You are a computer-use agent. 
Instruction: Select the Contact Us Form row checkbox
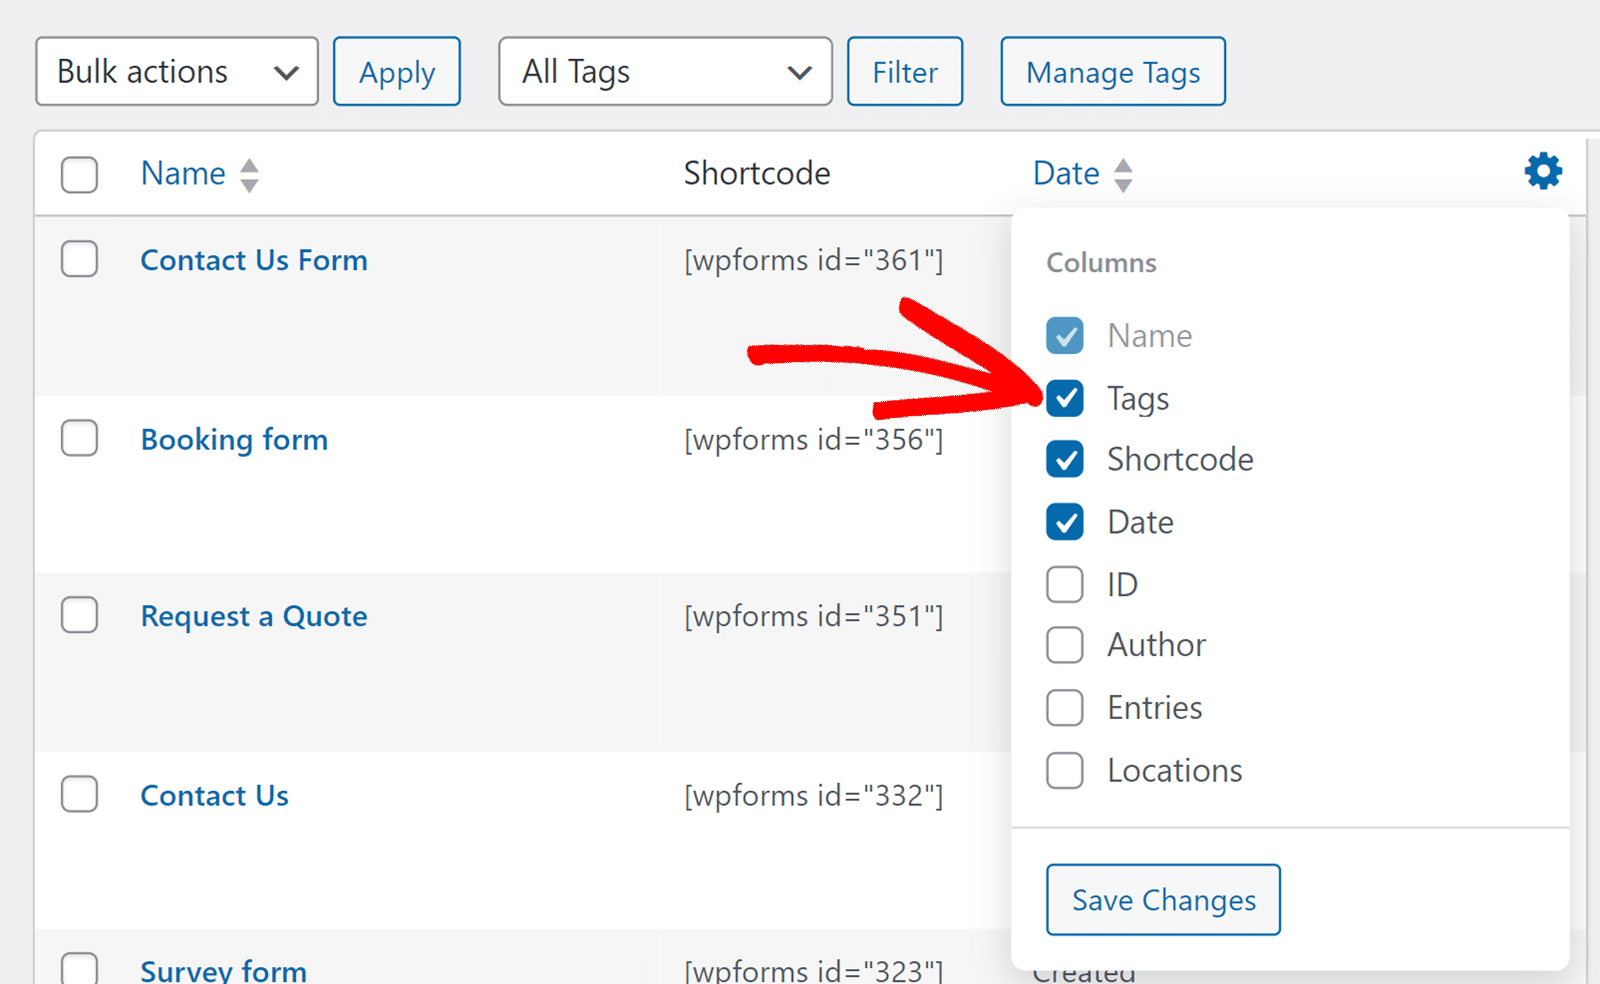click(79, 259)
